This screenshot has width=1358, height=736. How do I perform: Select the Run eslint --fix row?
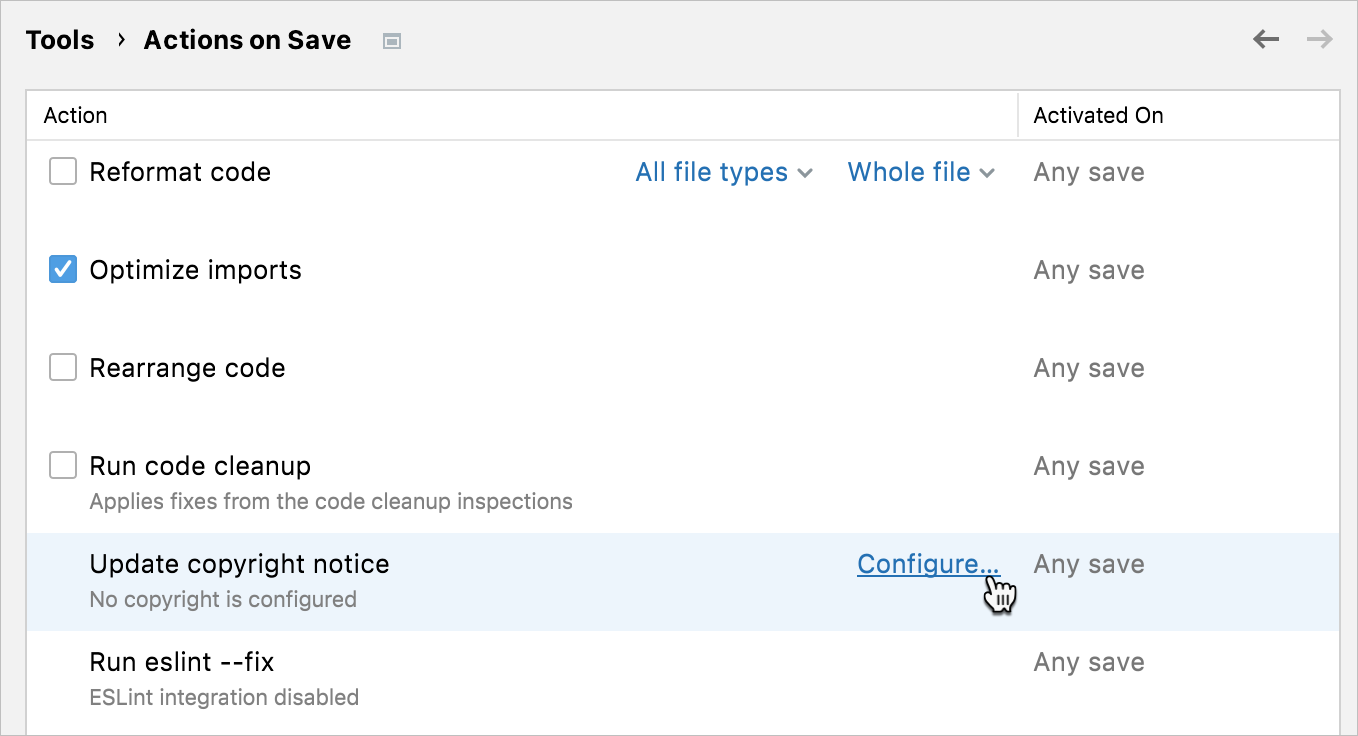[683, 679]
